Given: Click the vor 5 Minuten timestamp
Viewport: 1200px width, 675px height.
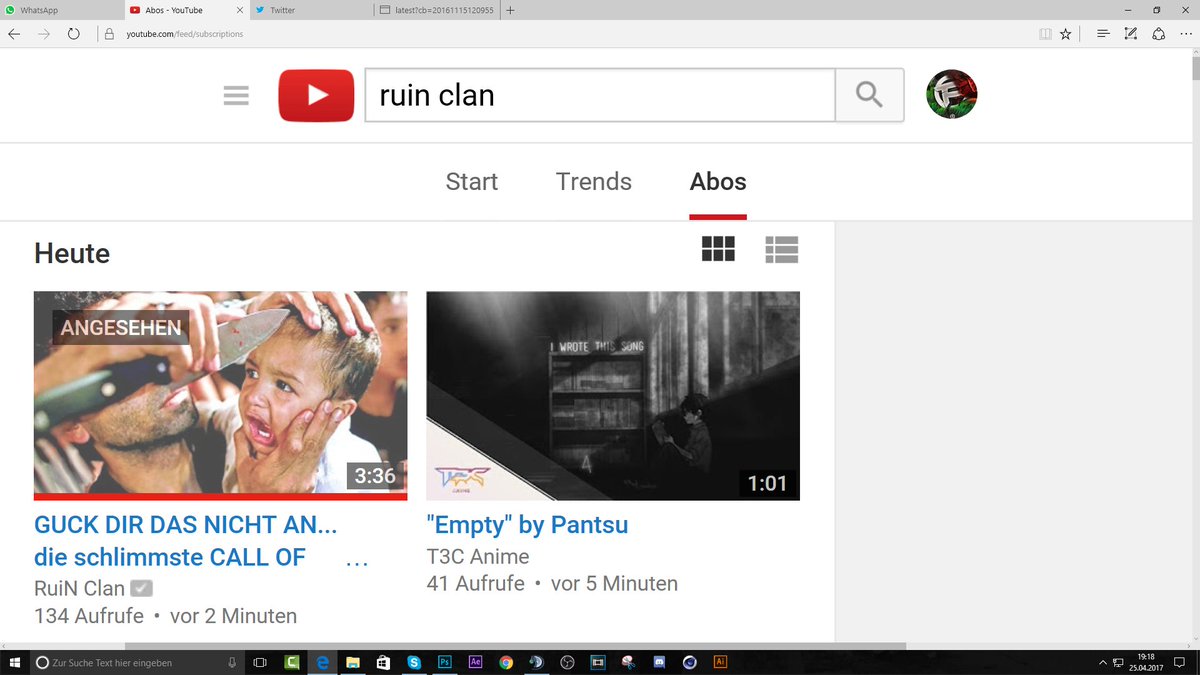Looking at the screenshot, I should point(614,583).
